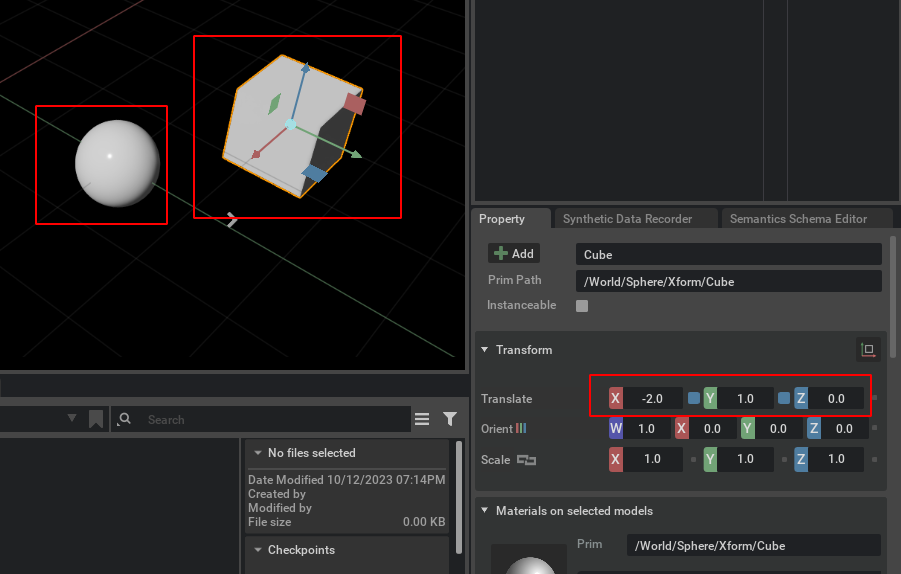The height and width of the screenshot is (574, 901).
Task: Toggle the Scale uniform link icon
Action: pos(526,460)
